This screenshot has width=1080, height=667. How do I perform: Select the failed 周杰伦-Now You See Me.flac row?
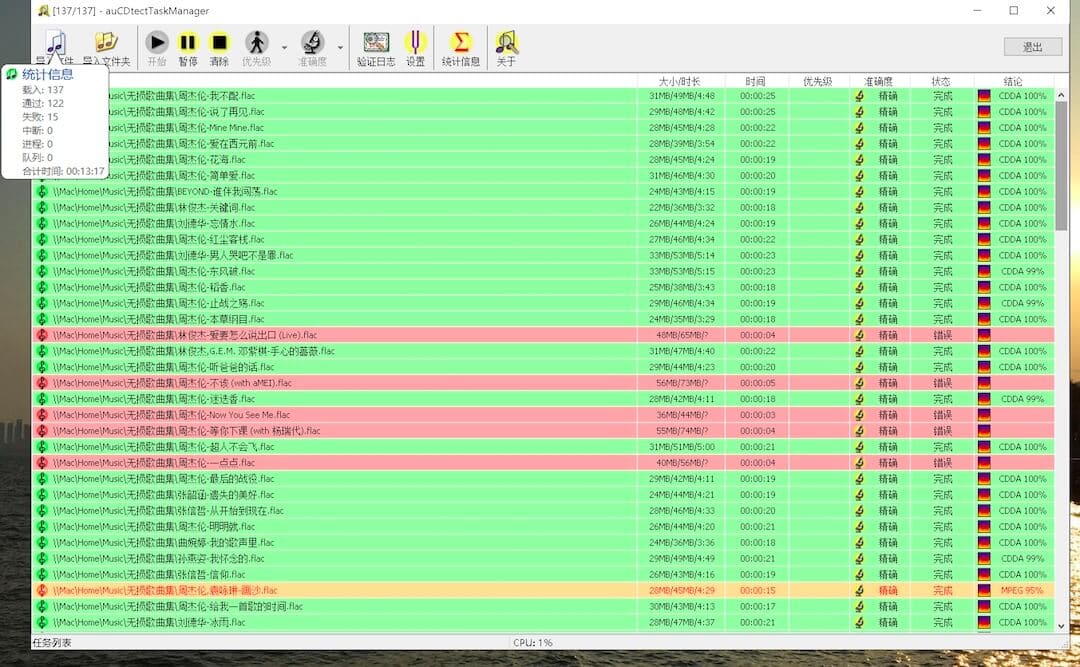tap(300, 415)
